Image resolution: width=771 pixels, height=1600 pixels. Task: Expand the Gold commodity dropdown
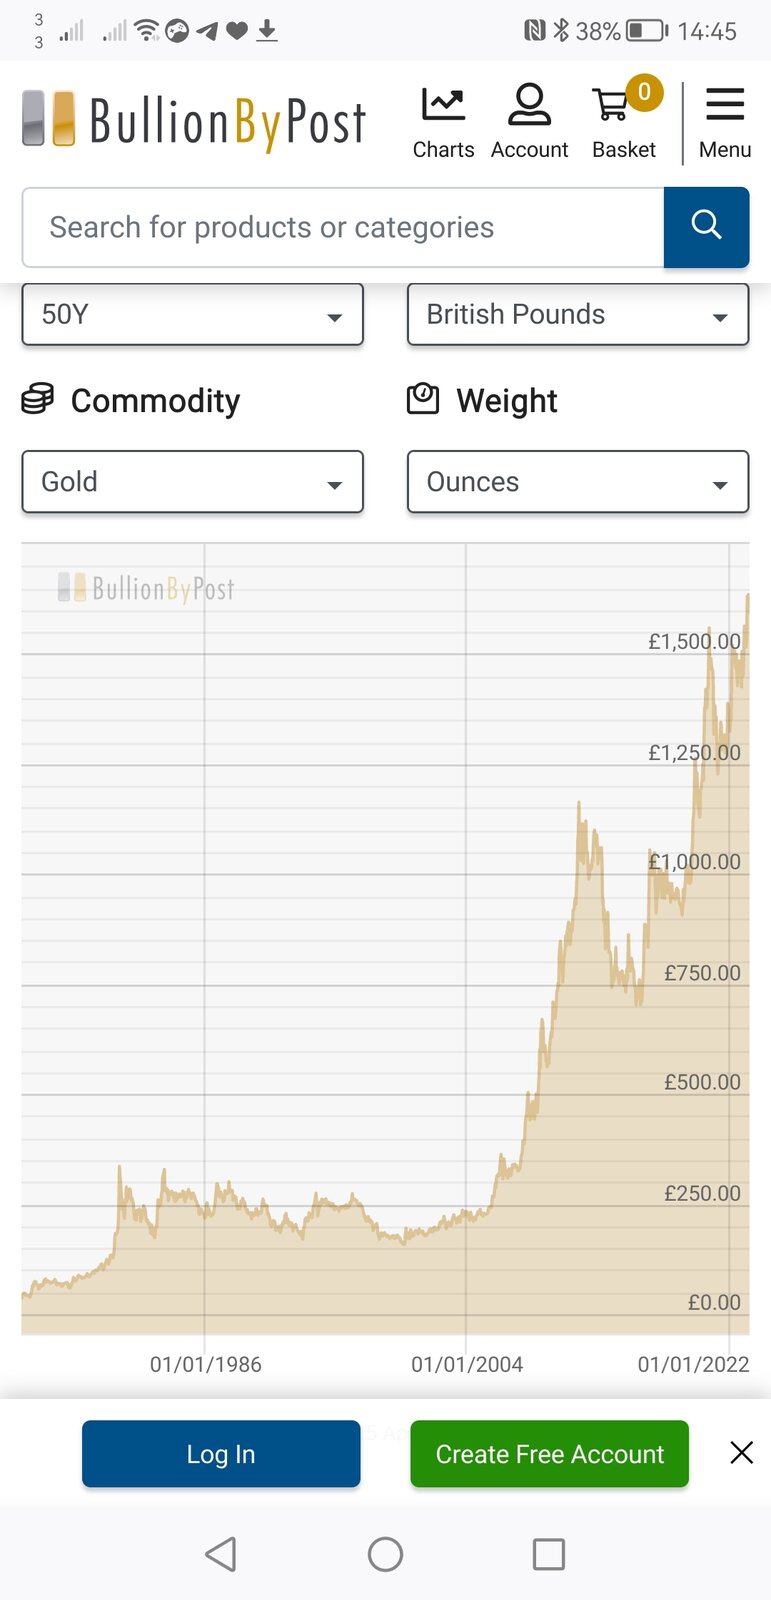[192, 482]
